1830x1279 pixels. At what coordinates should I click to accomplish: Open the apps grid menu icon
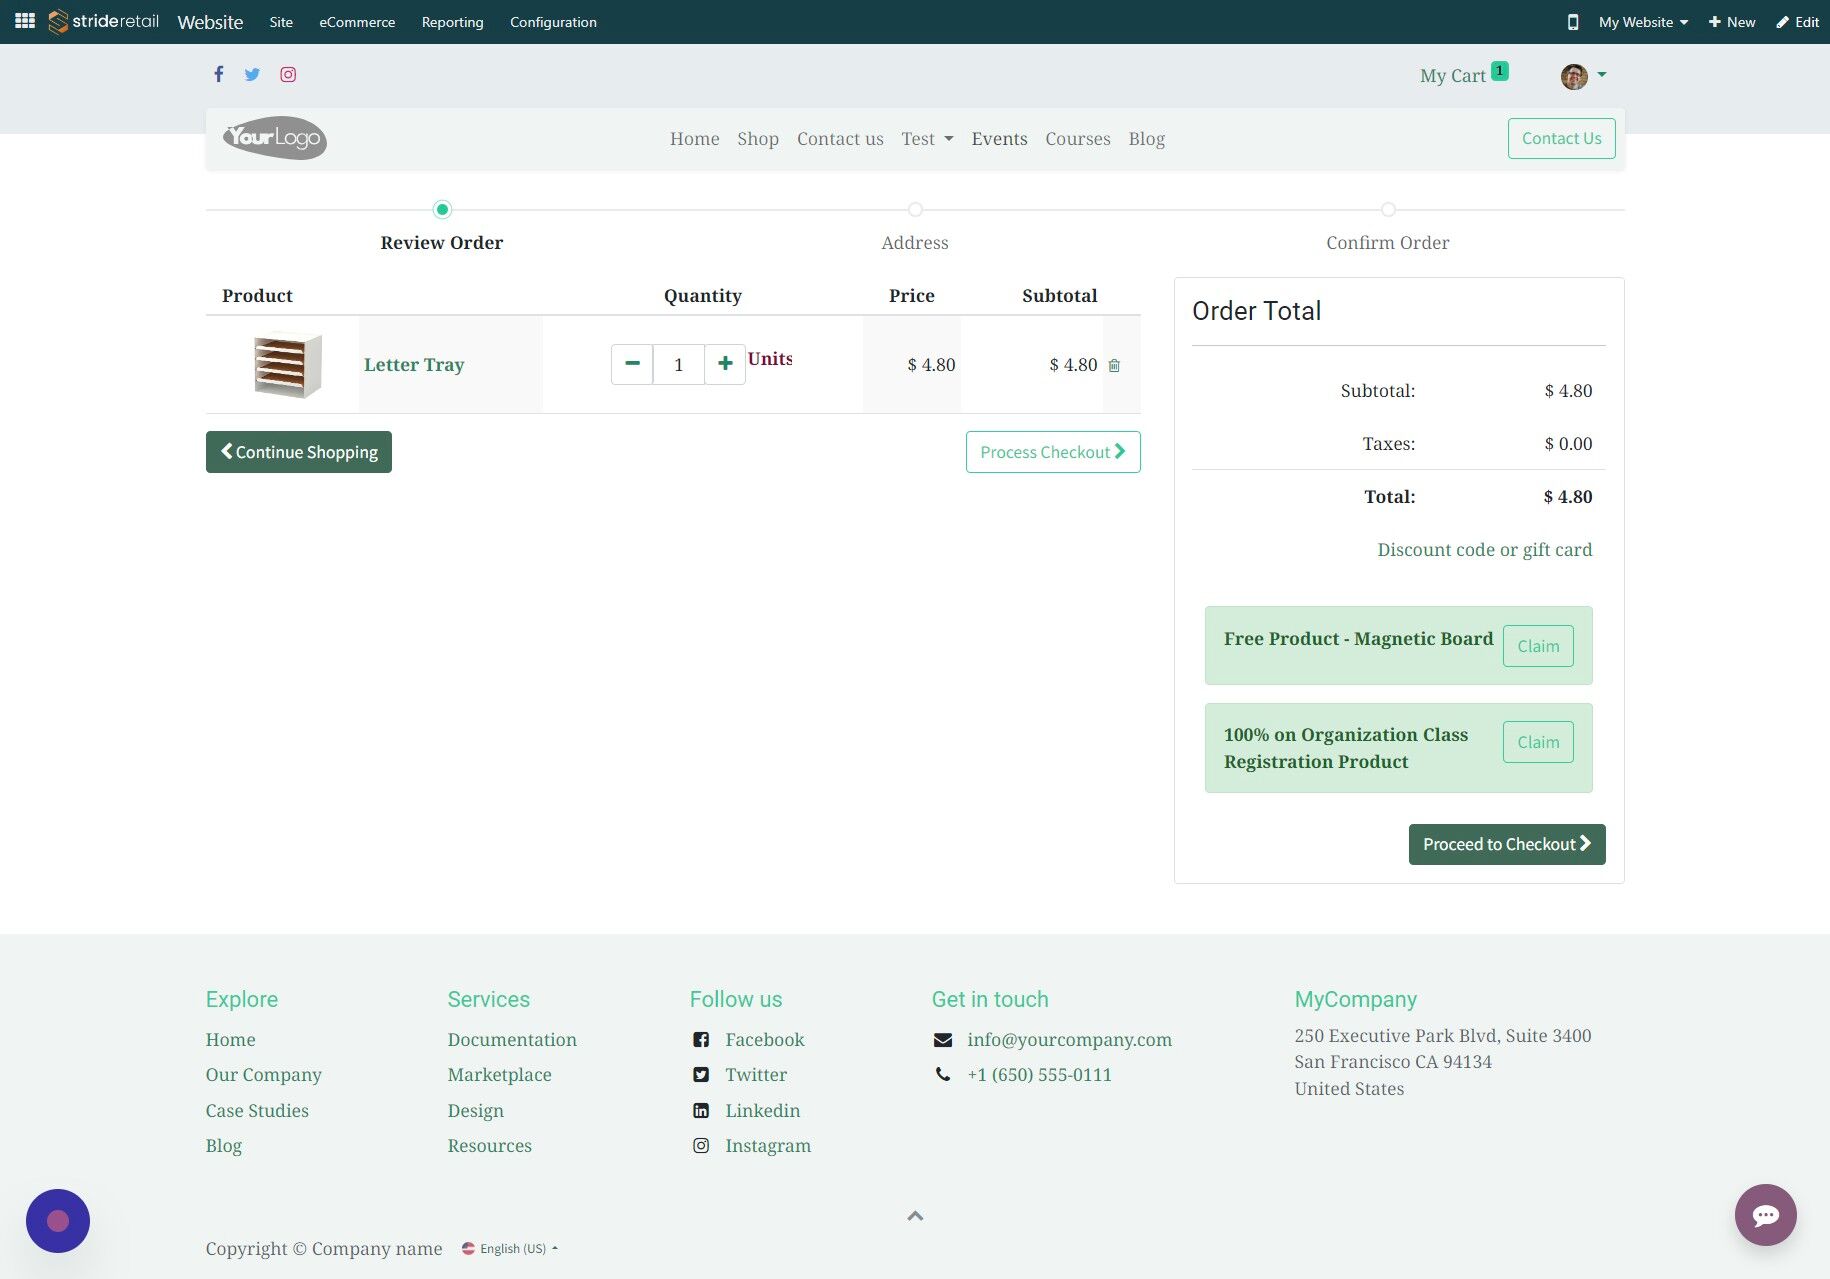tap(25, 21)
